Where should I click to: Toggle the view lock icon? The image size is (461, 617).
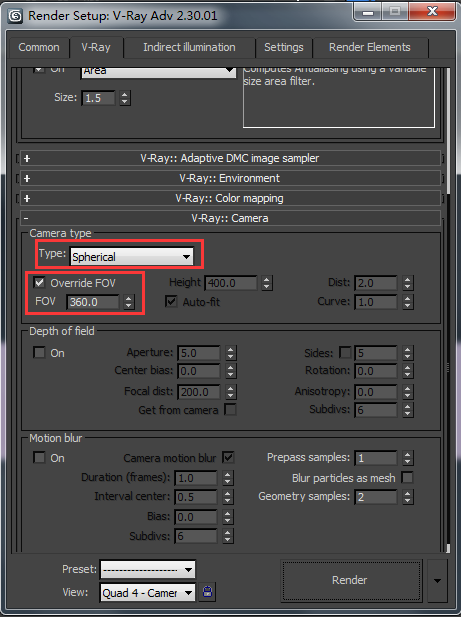click(x=208, y=592)
